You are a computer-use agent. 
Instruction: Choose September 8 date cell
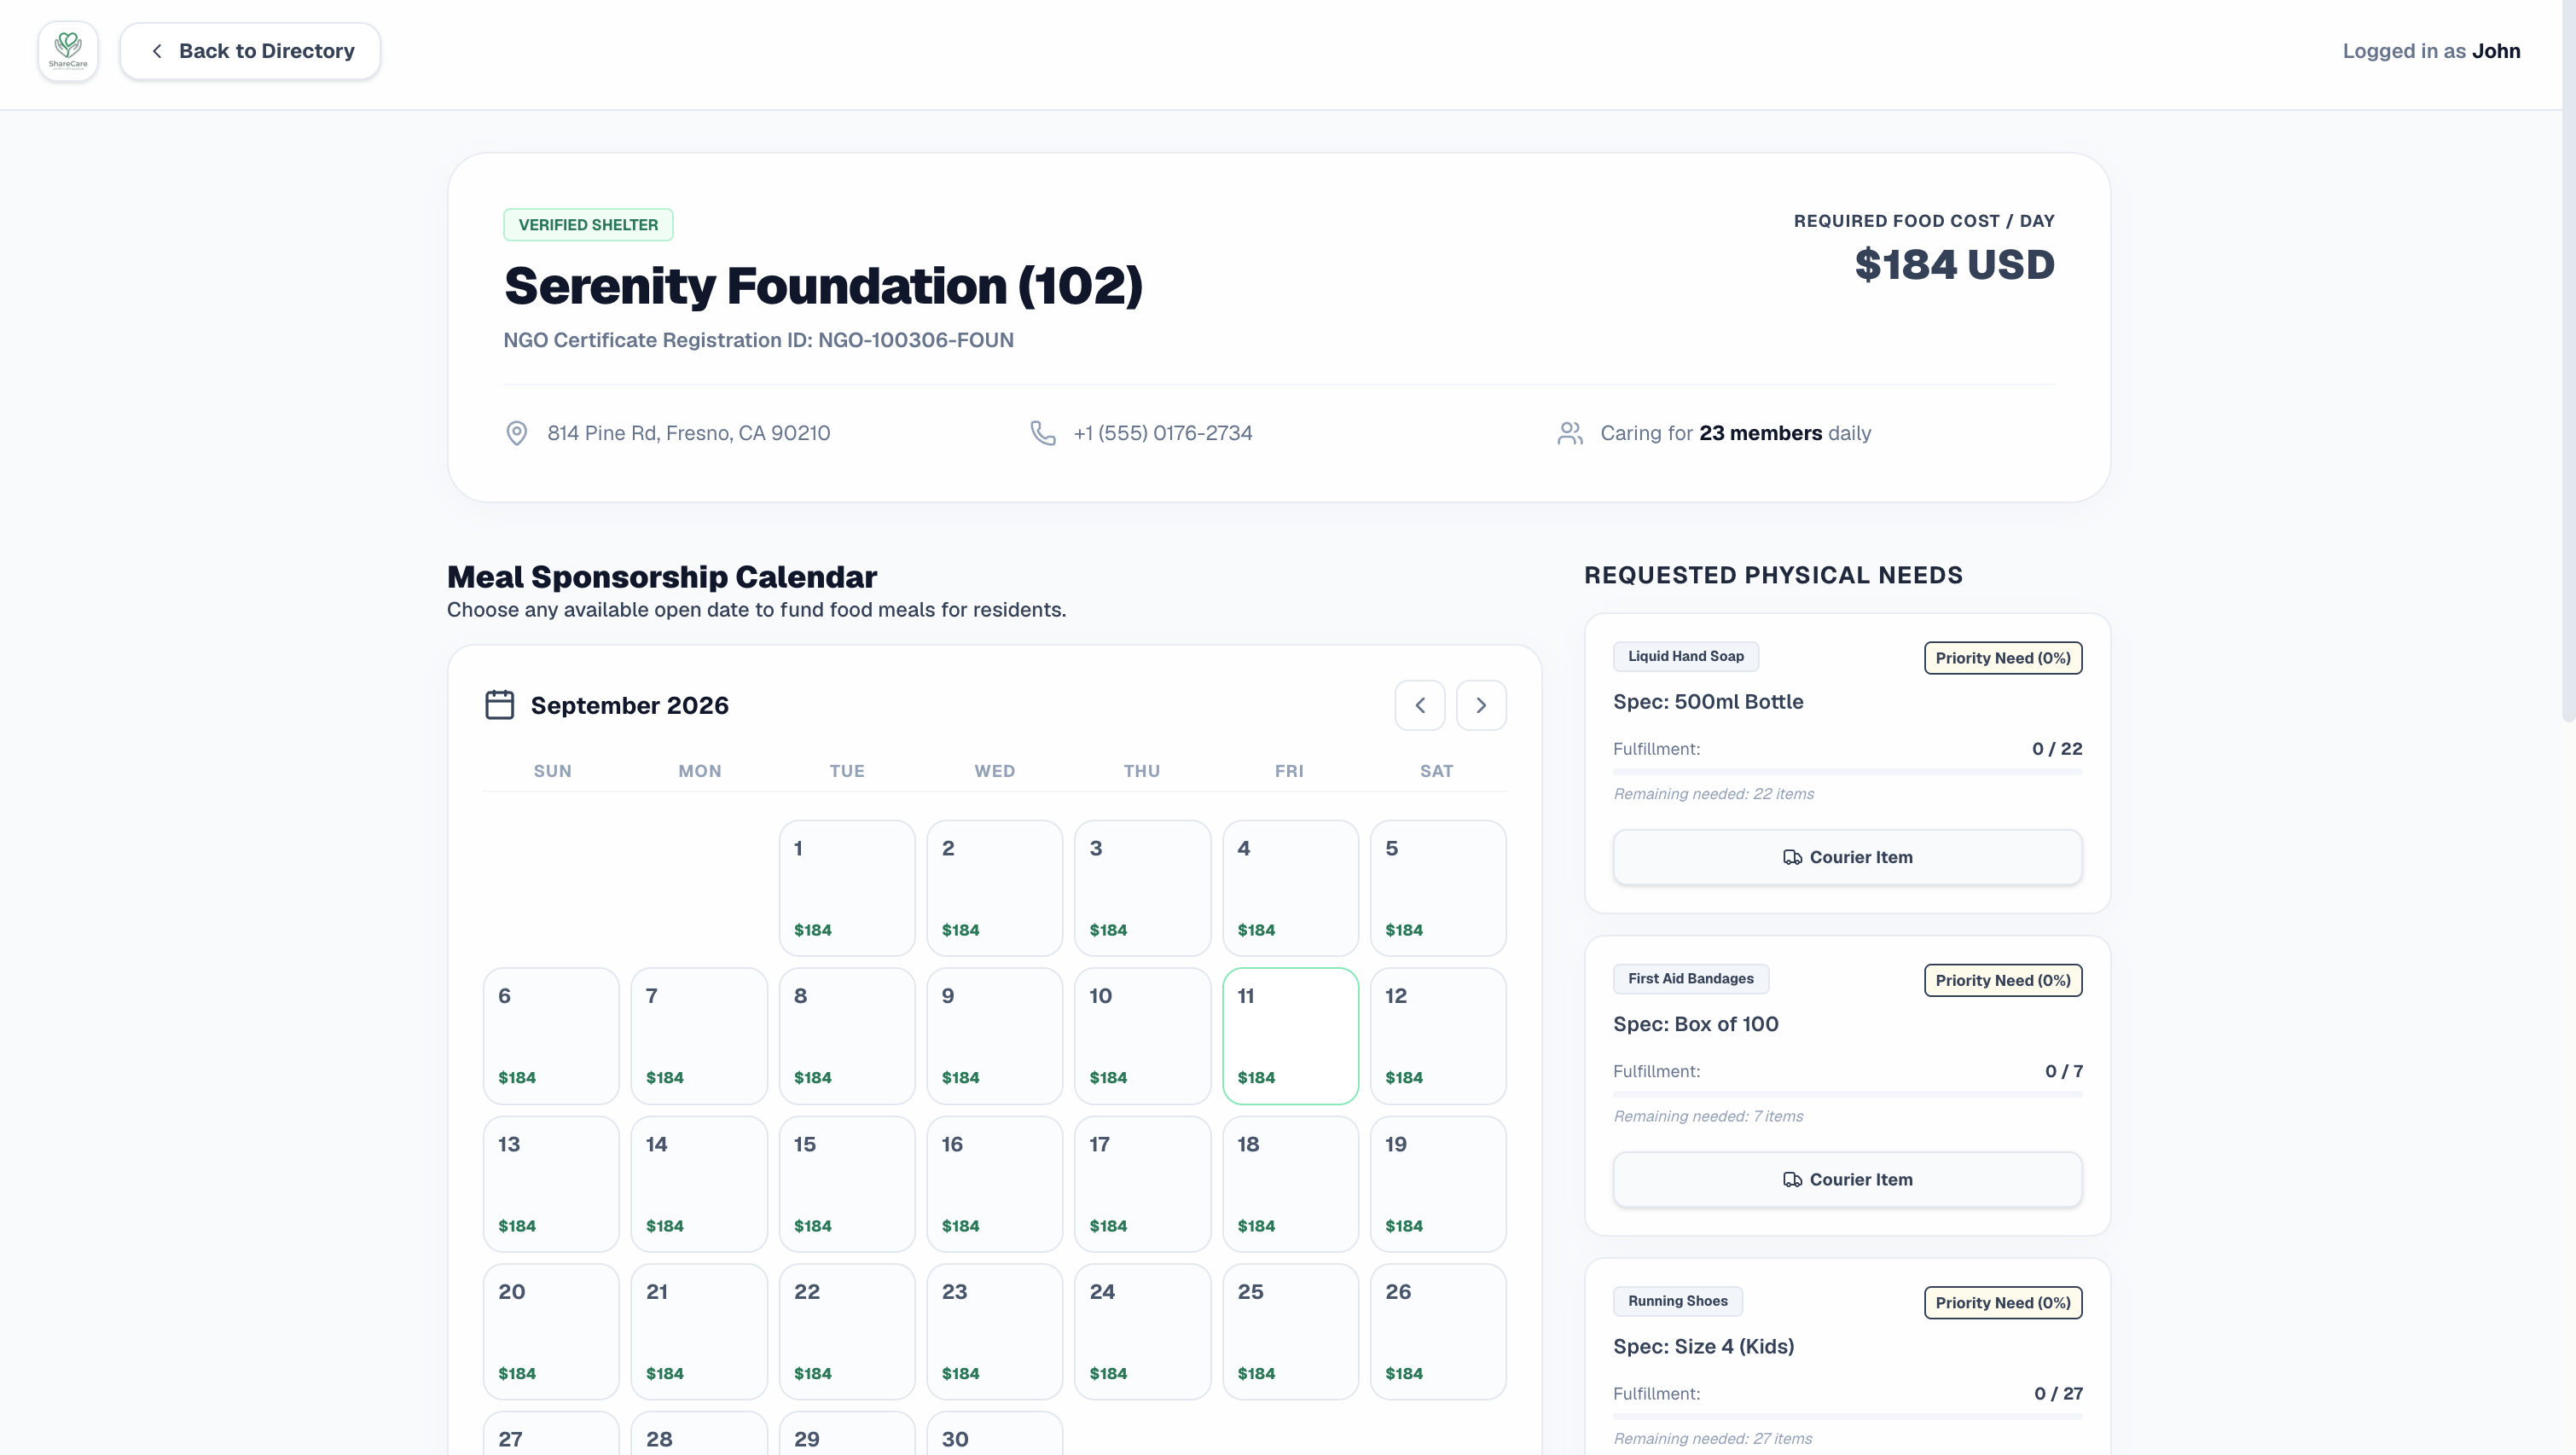tap(847, 1036)
